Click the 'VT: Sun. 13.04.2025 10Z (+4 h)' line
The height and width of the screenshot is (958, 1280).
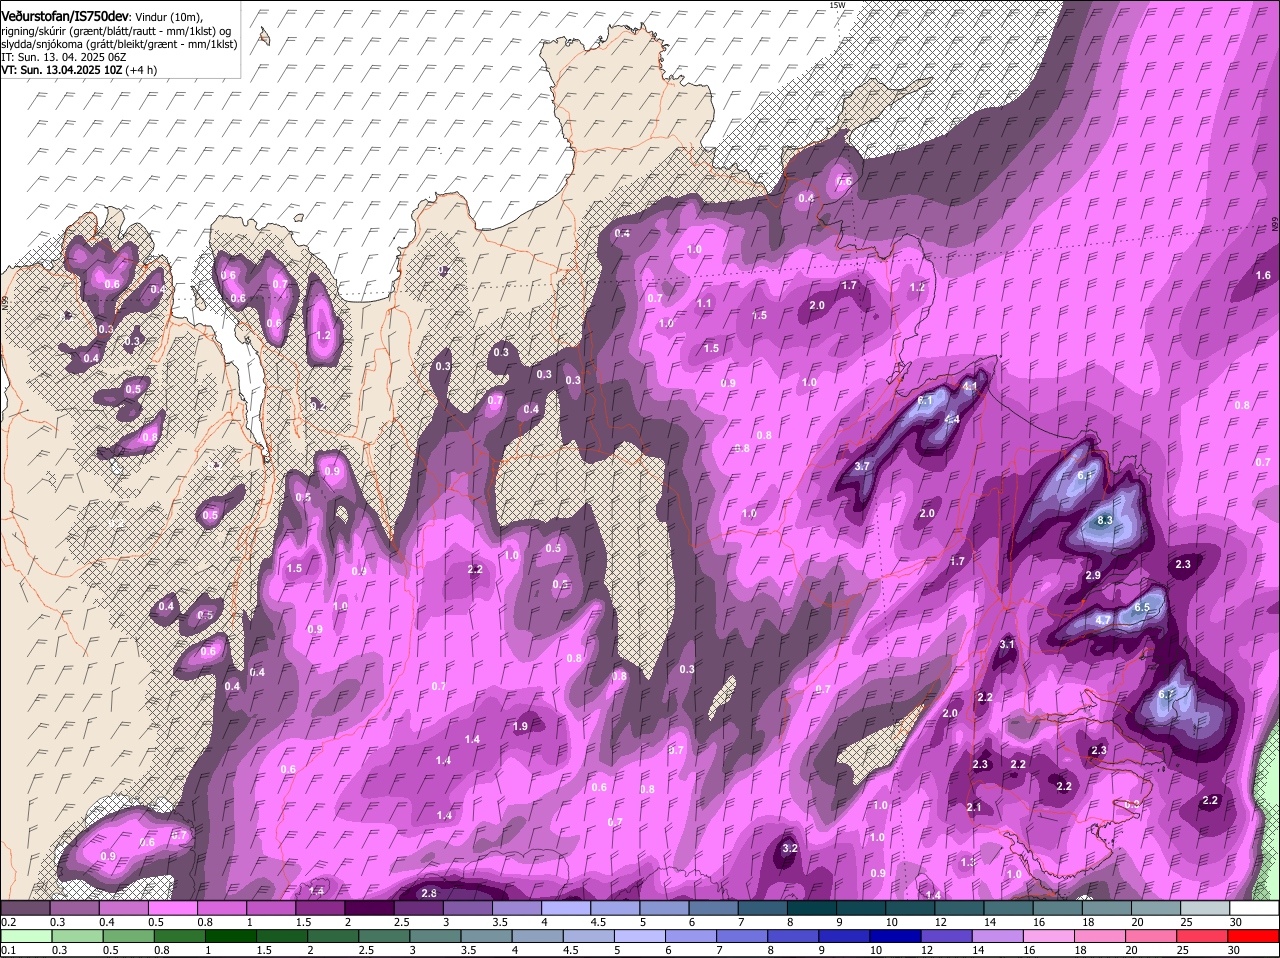pyautogui.click(x=79, y=70)
